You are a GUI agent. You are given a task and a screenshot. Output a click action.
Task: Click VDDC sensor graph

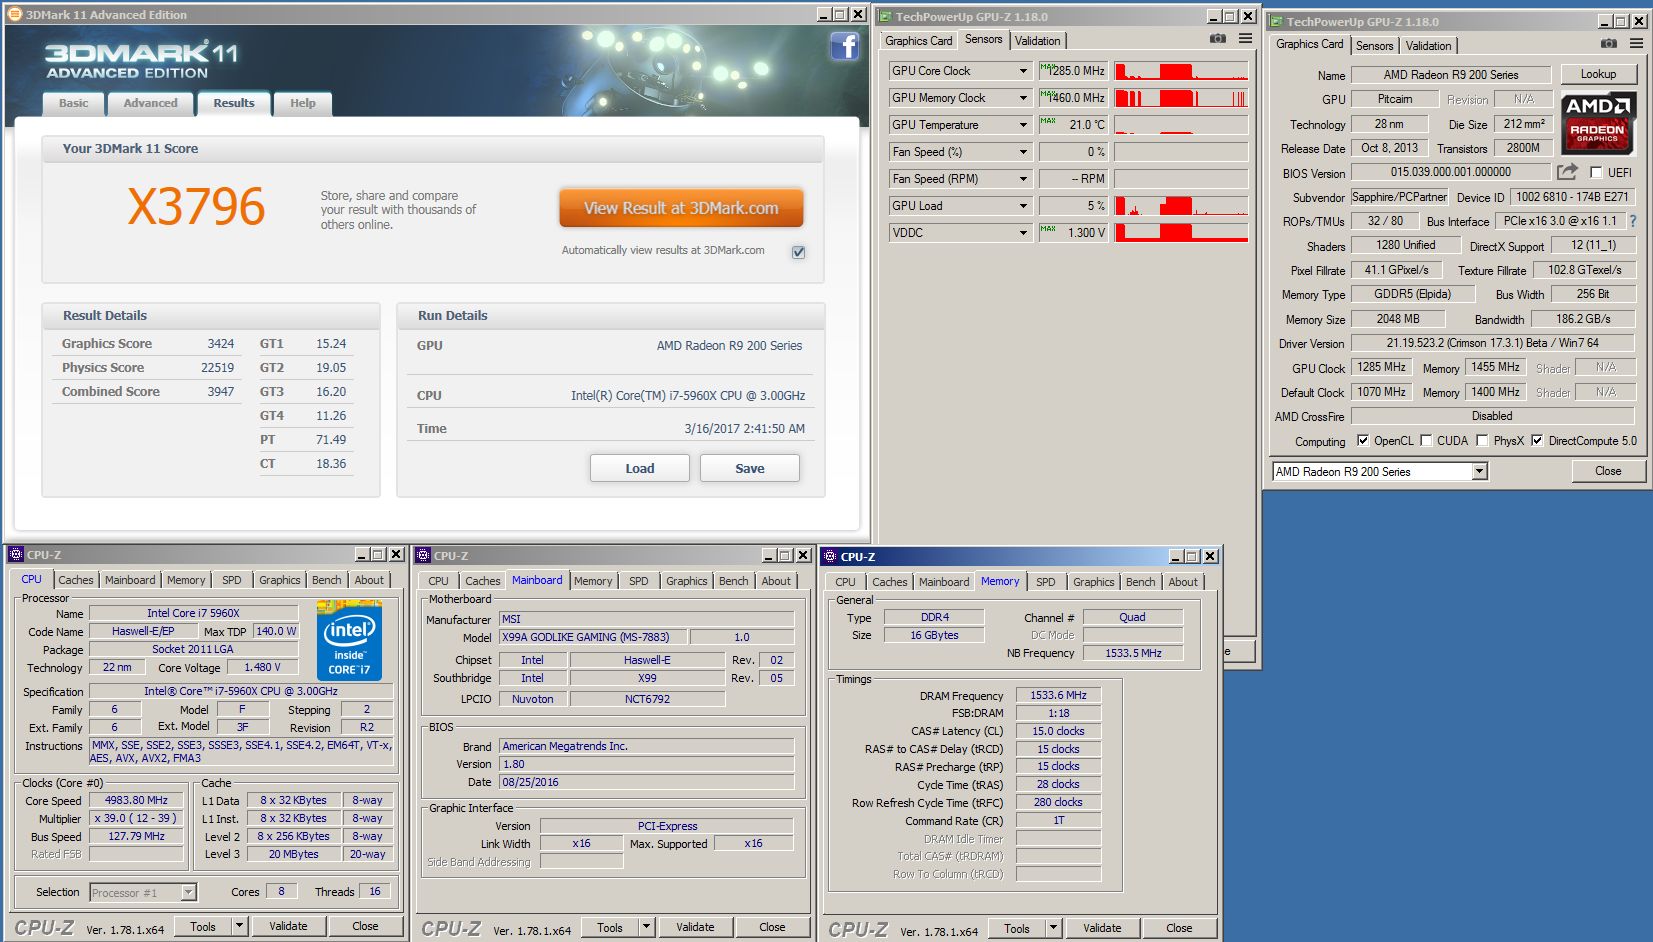1181,233
